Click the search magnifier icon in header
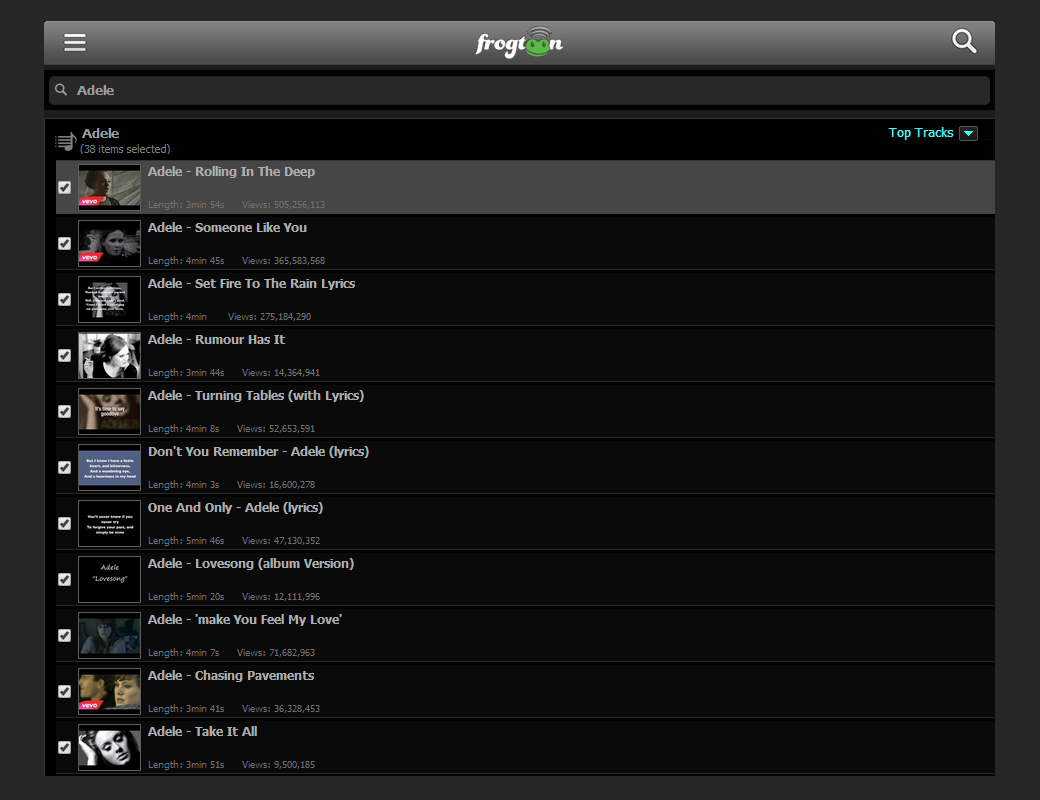The width and height of the screenshot is (1040, 800). point(964,41)
